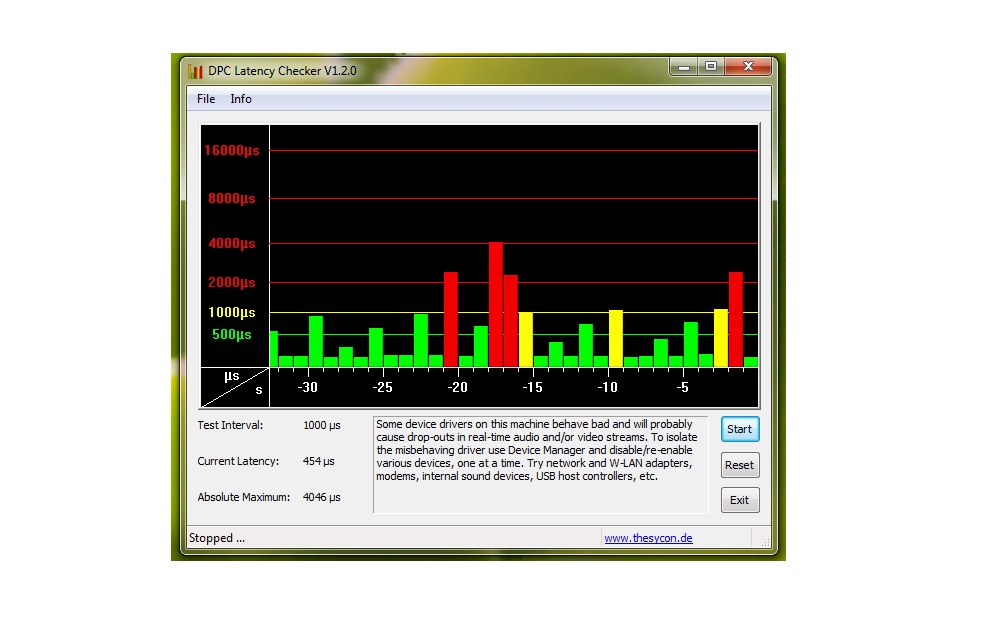
Task: Click the Current Latency label
Action: [238, 462]
